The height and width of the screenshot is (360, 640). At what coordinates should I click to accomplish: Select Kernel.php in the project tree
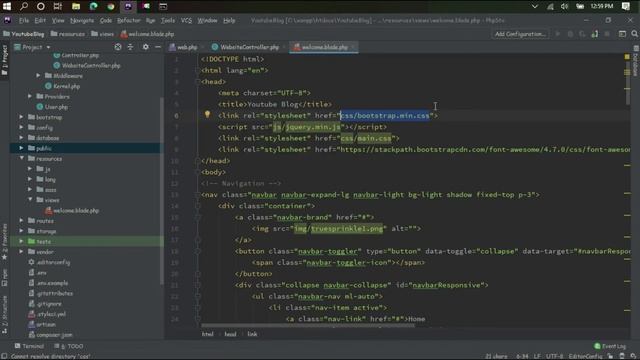click(x=63, y=86)
